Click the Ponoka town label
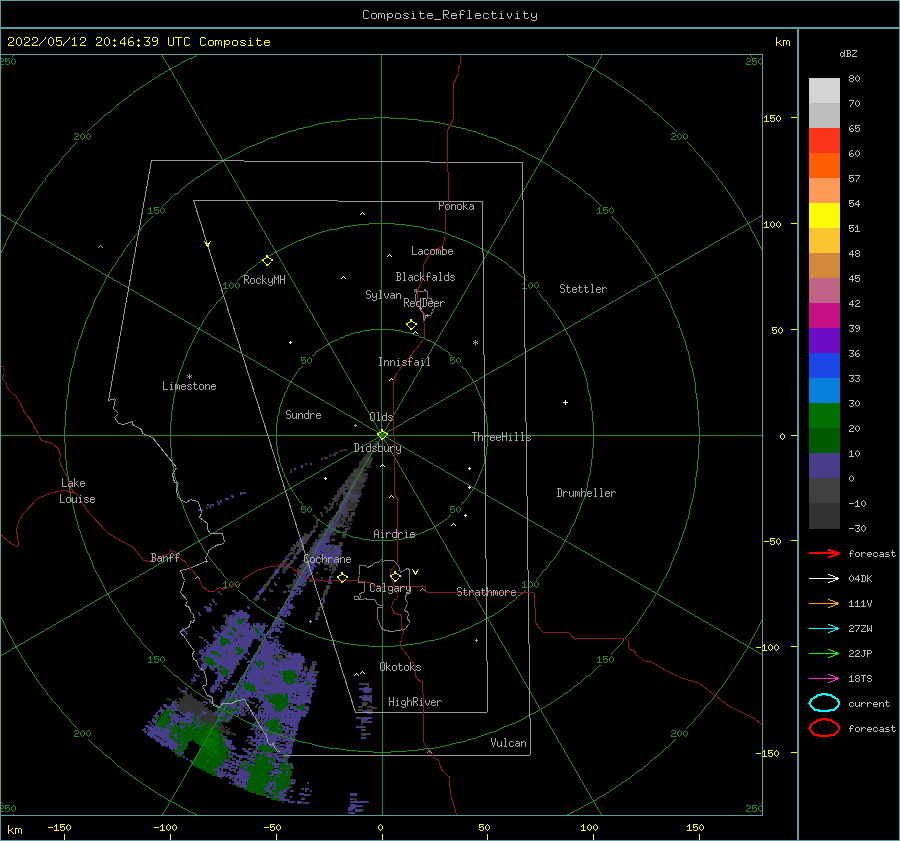This screenshot has width=900, height=841. 456,206
